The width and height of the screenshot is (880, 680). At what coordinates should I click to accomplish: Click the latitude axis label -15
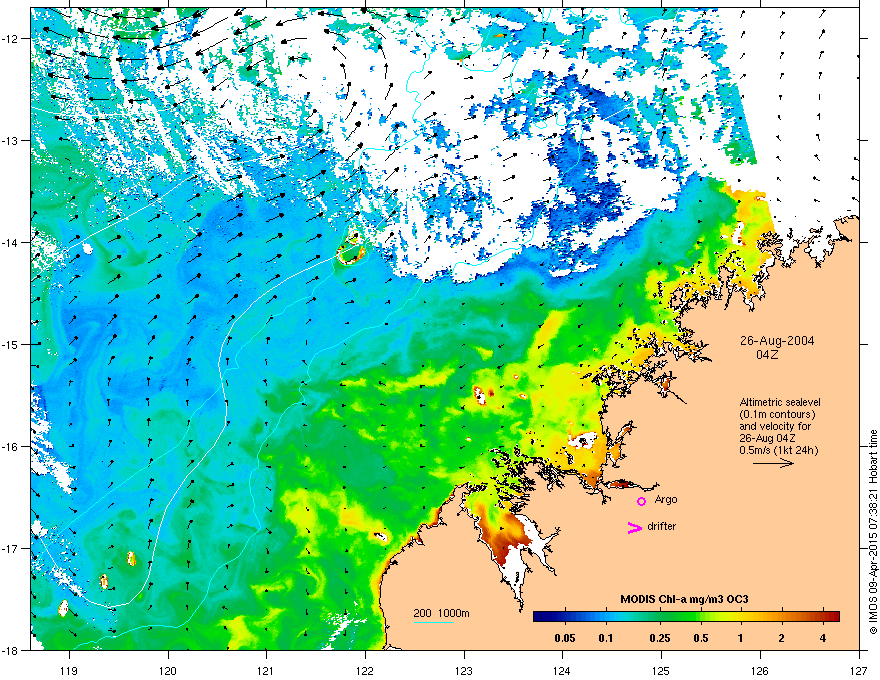[11, 344]
